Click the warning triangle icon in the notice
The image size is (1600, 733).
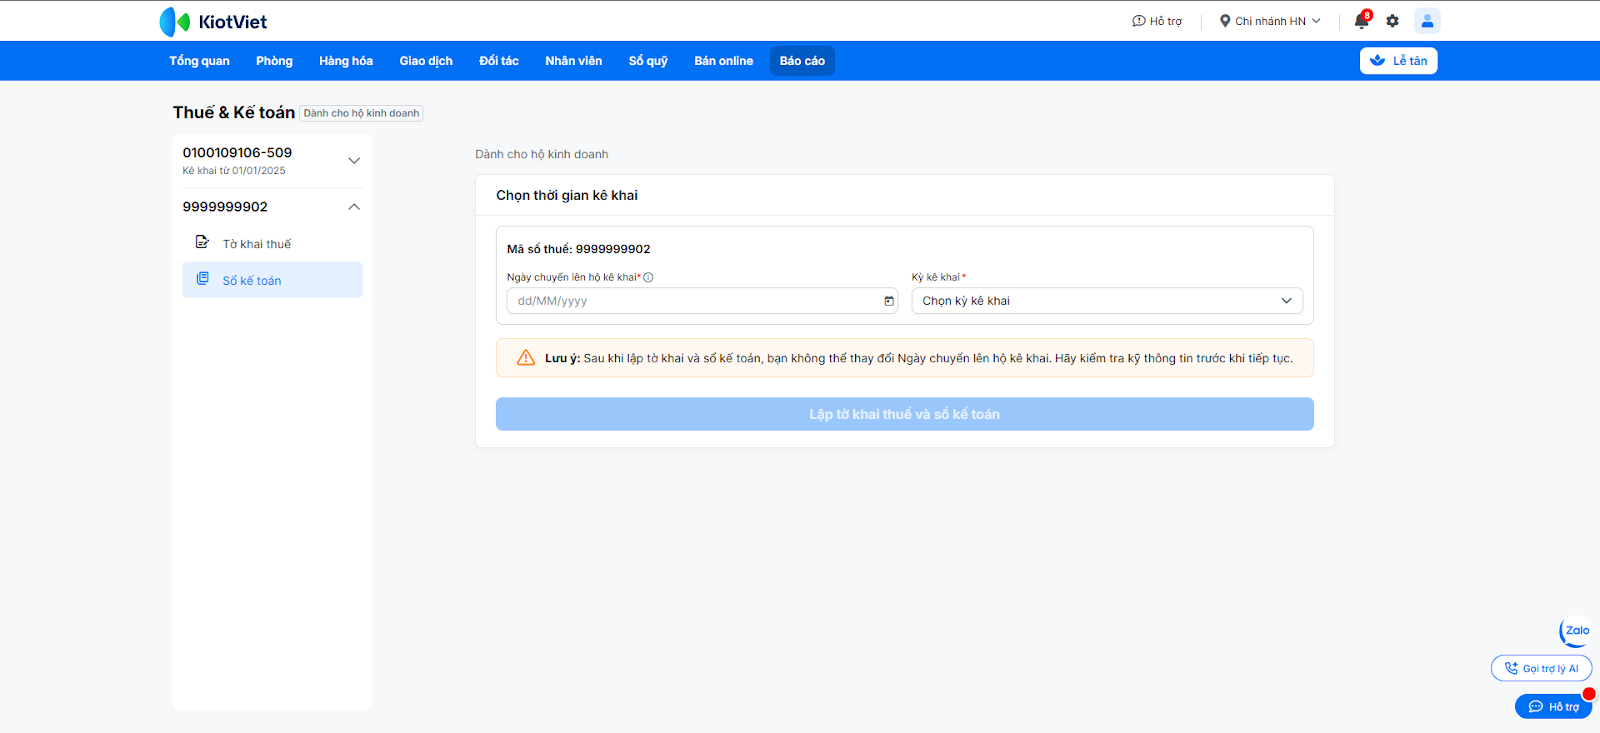526,358
